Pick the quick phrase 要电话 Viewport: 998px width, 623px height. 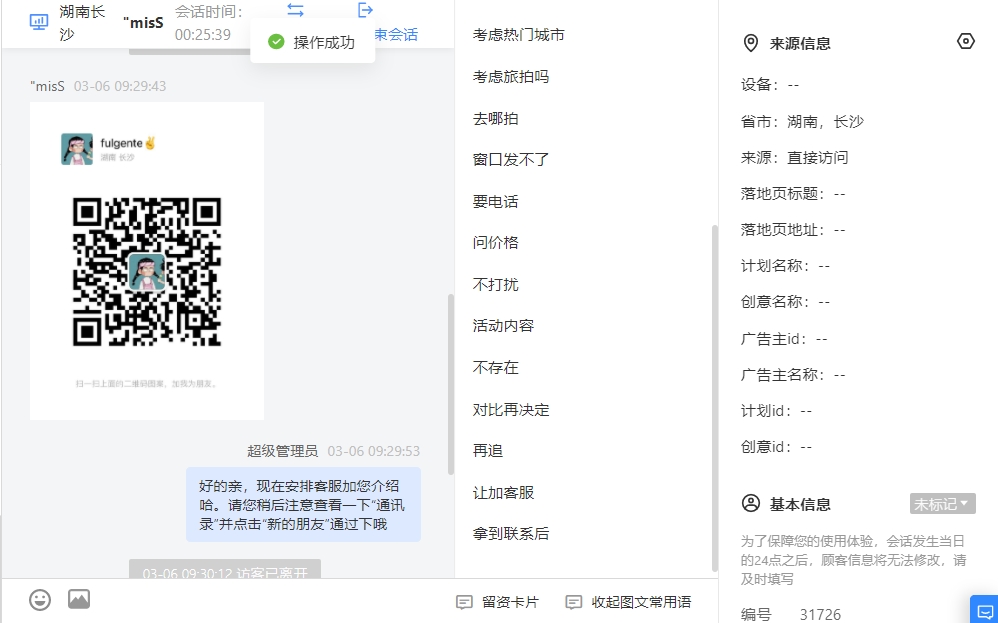[496, 202]
